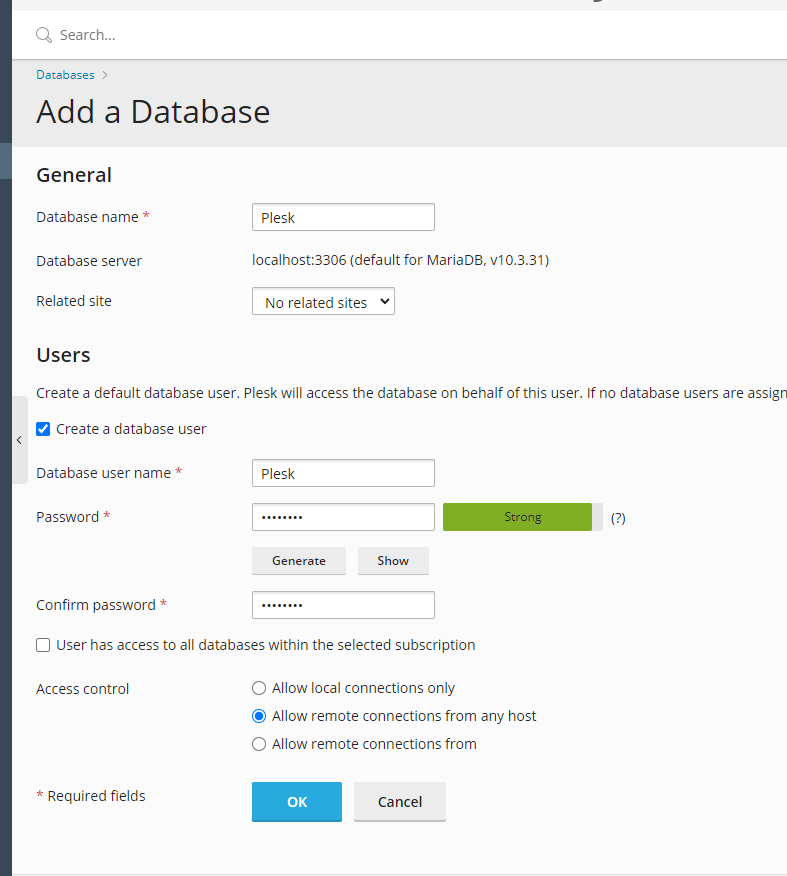The height and width of the screenshot is (876, 787).
Task: Expand the Related site selector arrow
Action: [x=384, y=301]
